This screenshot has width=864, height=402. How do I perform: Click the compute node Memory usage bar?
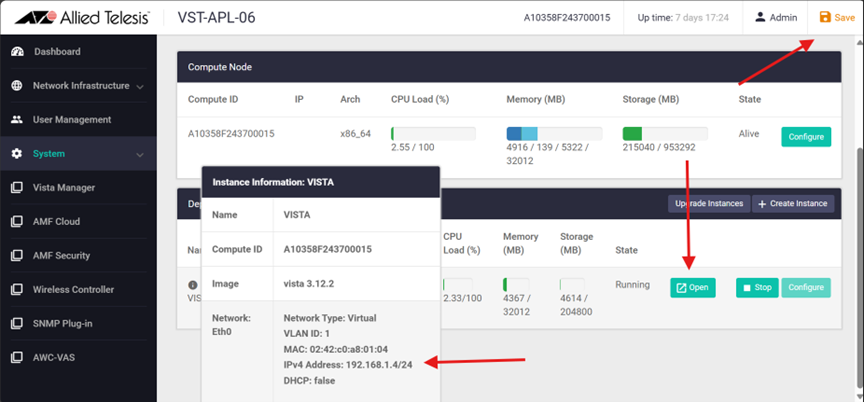pos(554,134)
